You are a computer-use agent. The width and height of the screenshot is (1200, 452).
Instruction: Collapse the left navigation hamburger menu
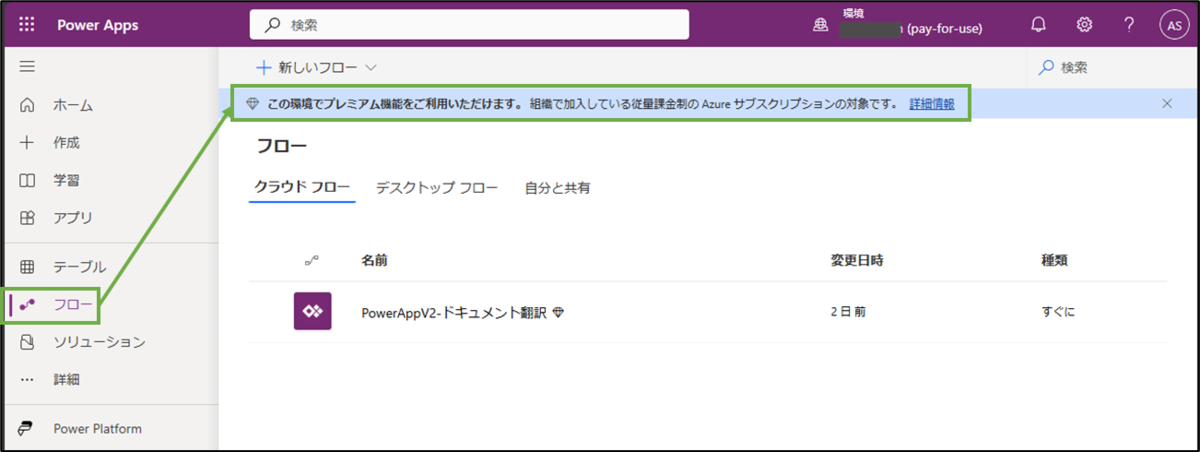(x=27, y=67)
